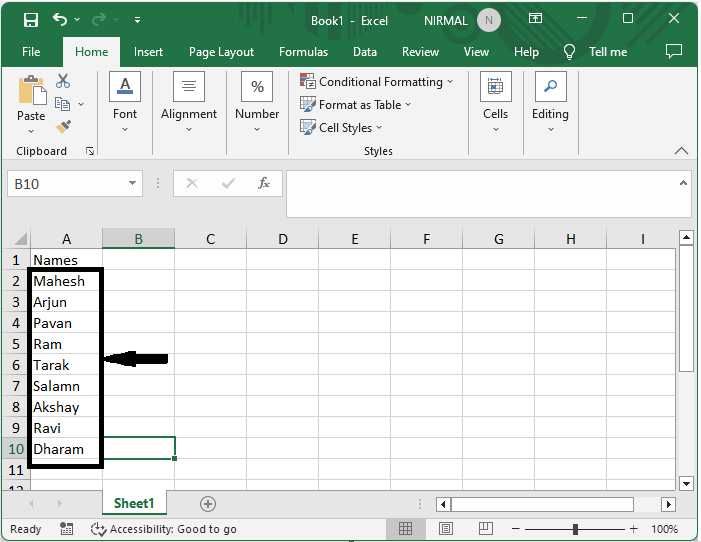Open the Page Layout tab

(x=221, y=52)
